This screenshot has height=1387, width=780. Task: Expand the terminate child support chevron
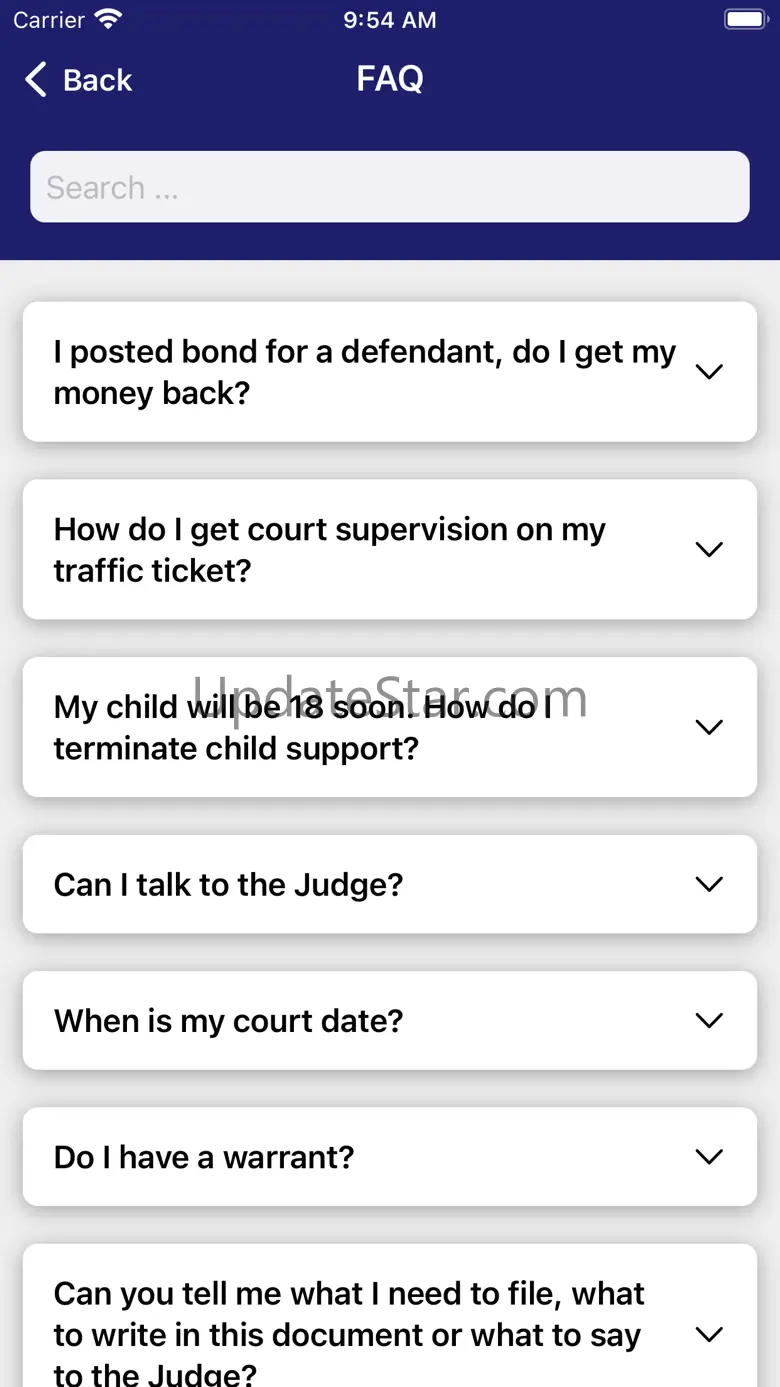click(709, 728)
